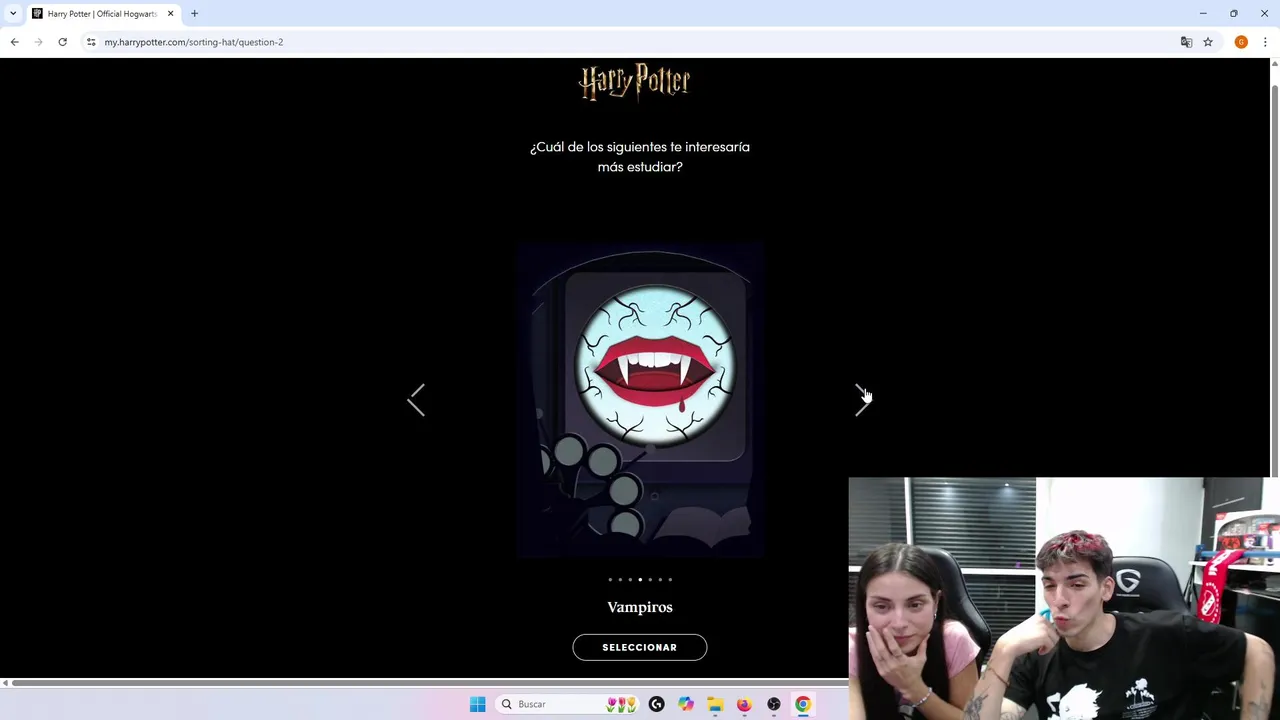Click the question text about studying
This screenshot has height=720, width=1280.
(x=640, y=157)
